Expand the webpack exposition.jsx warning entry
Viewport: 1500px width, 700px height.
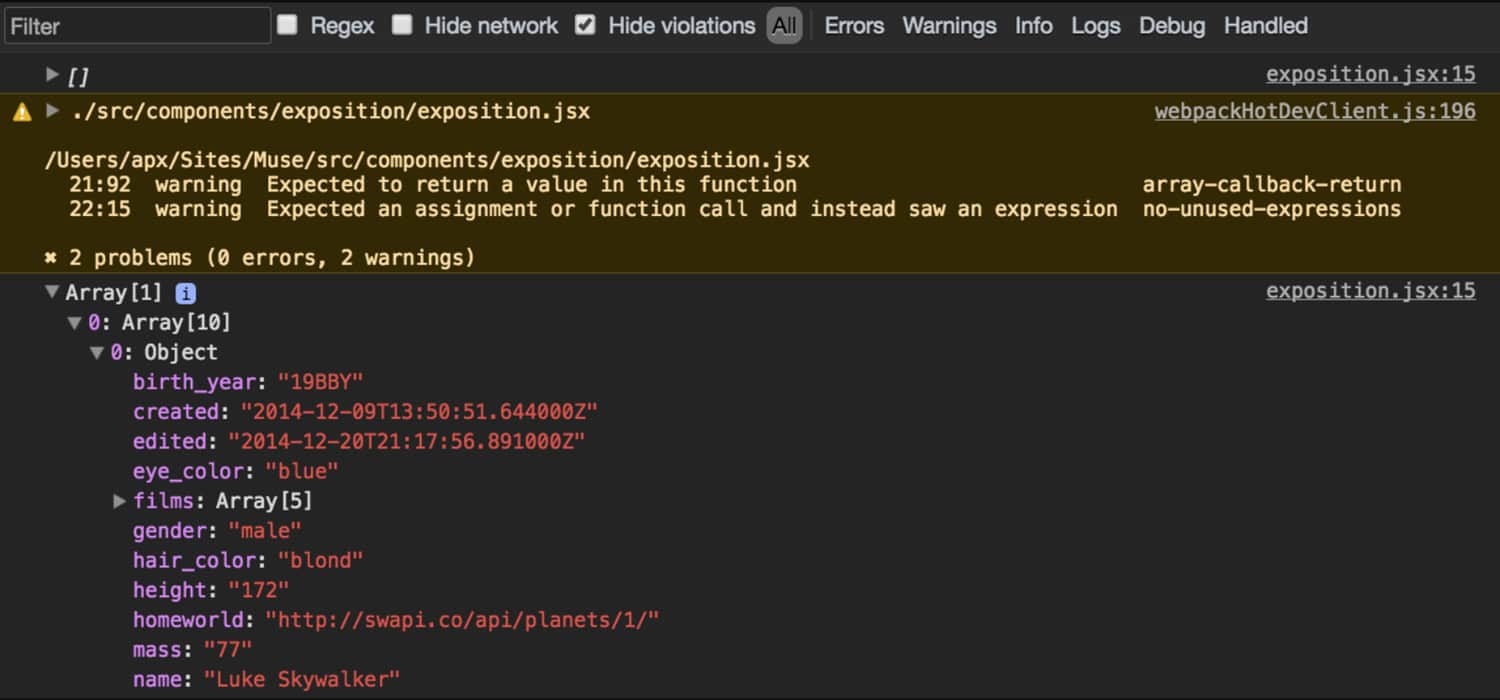coord(52,111)
